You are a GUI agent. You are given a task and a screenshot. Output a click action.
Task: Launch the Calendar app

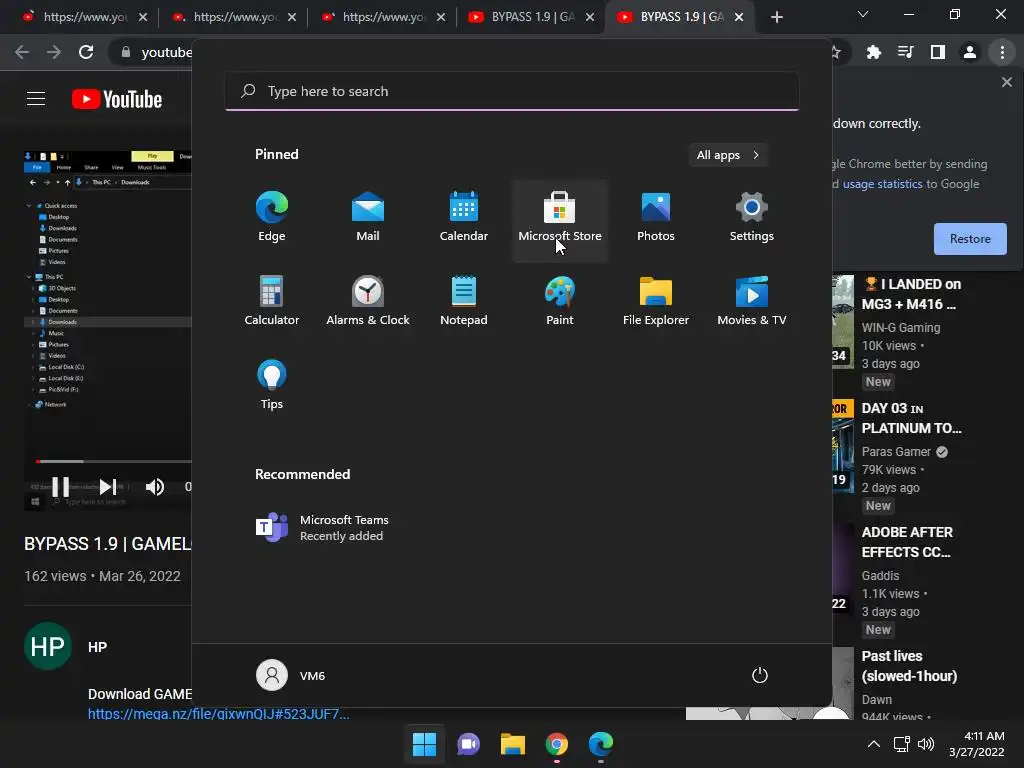(464, 217)
